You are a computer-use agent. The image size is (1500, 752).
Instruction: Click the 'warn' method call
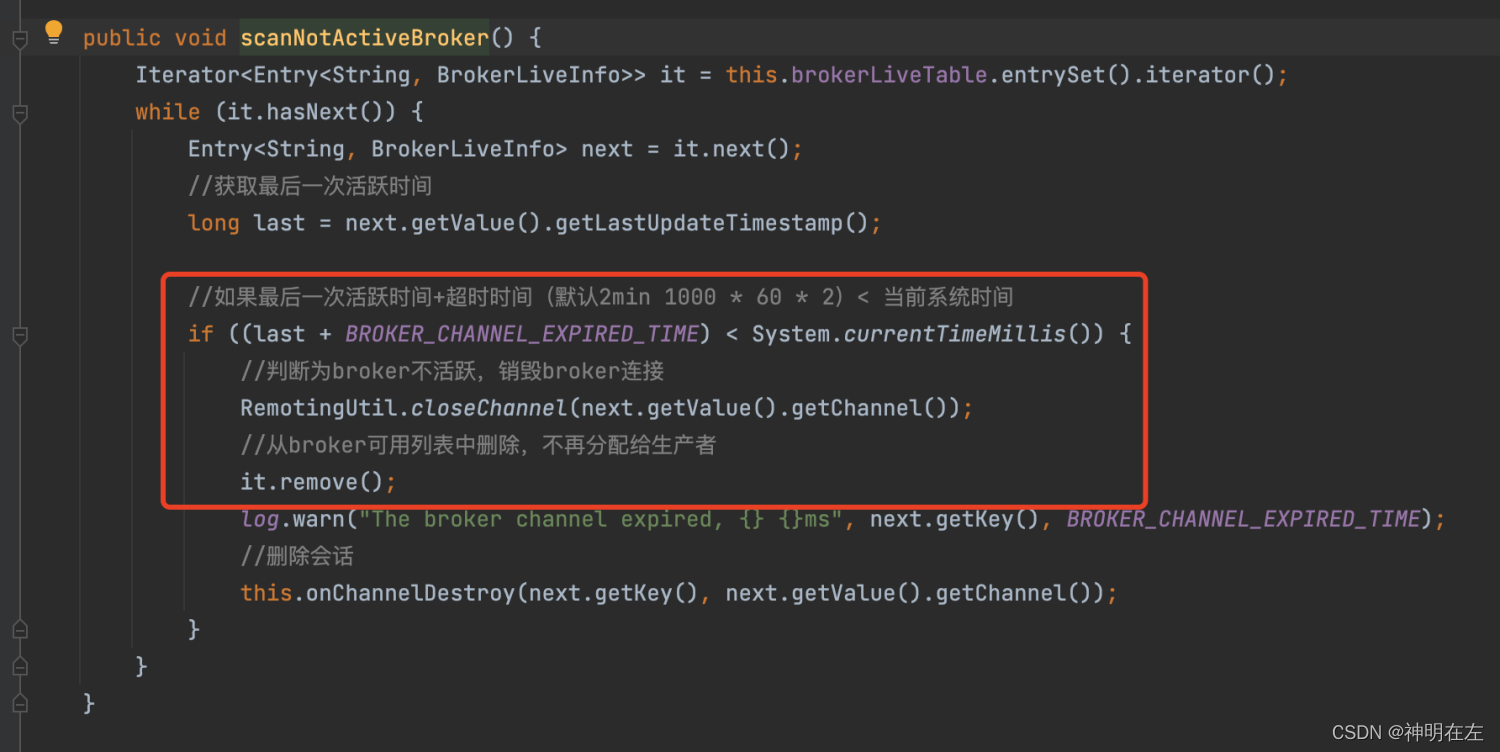[x=319, y=519]
